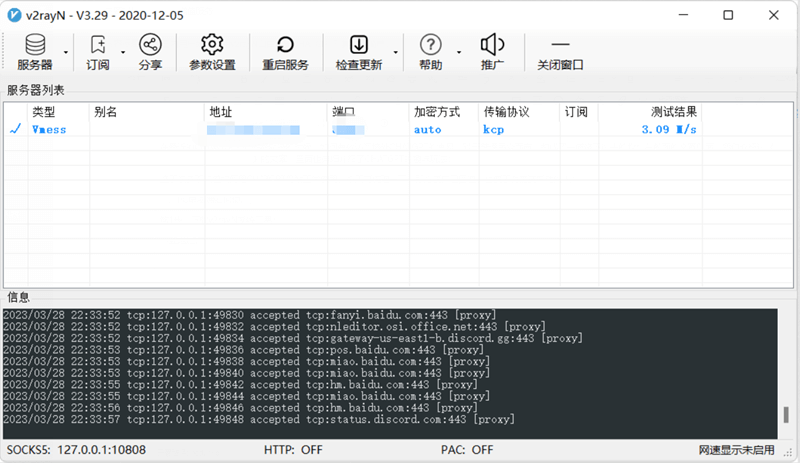Click the 关闭窗口 toolbar button
This screenshot has width=800, height=463.
pos(560,52)
